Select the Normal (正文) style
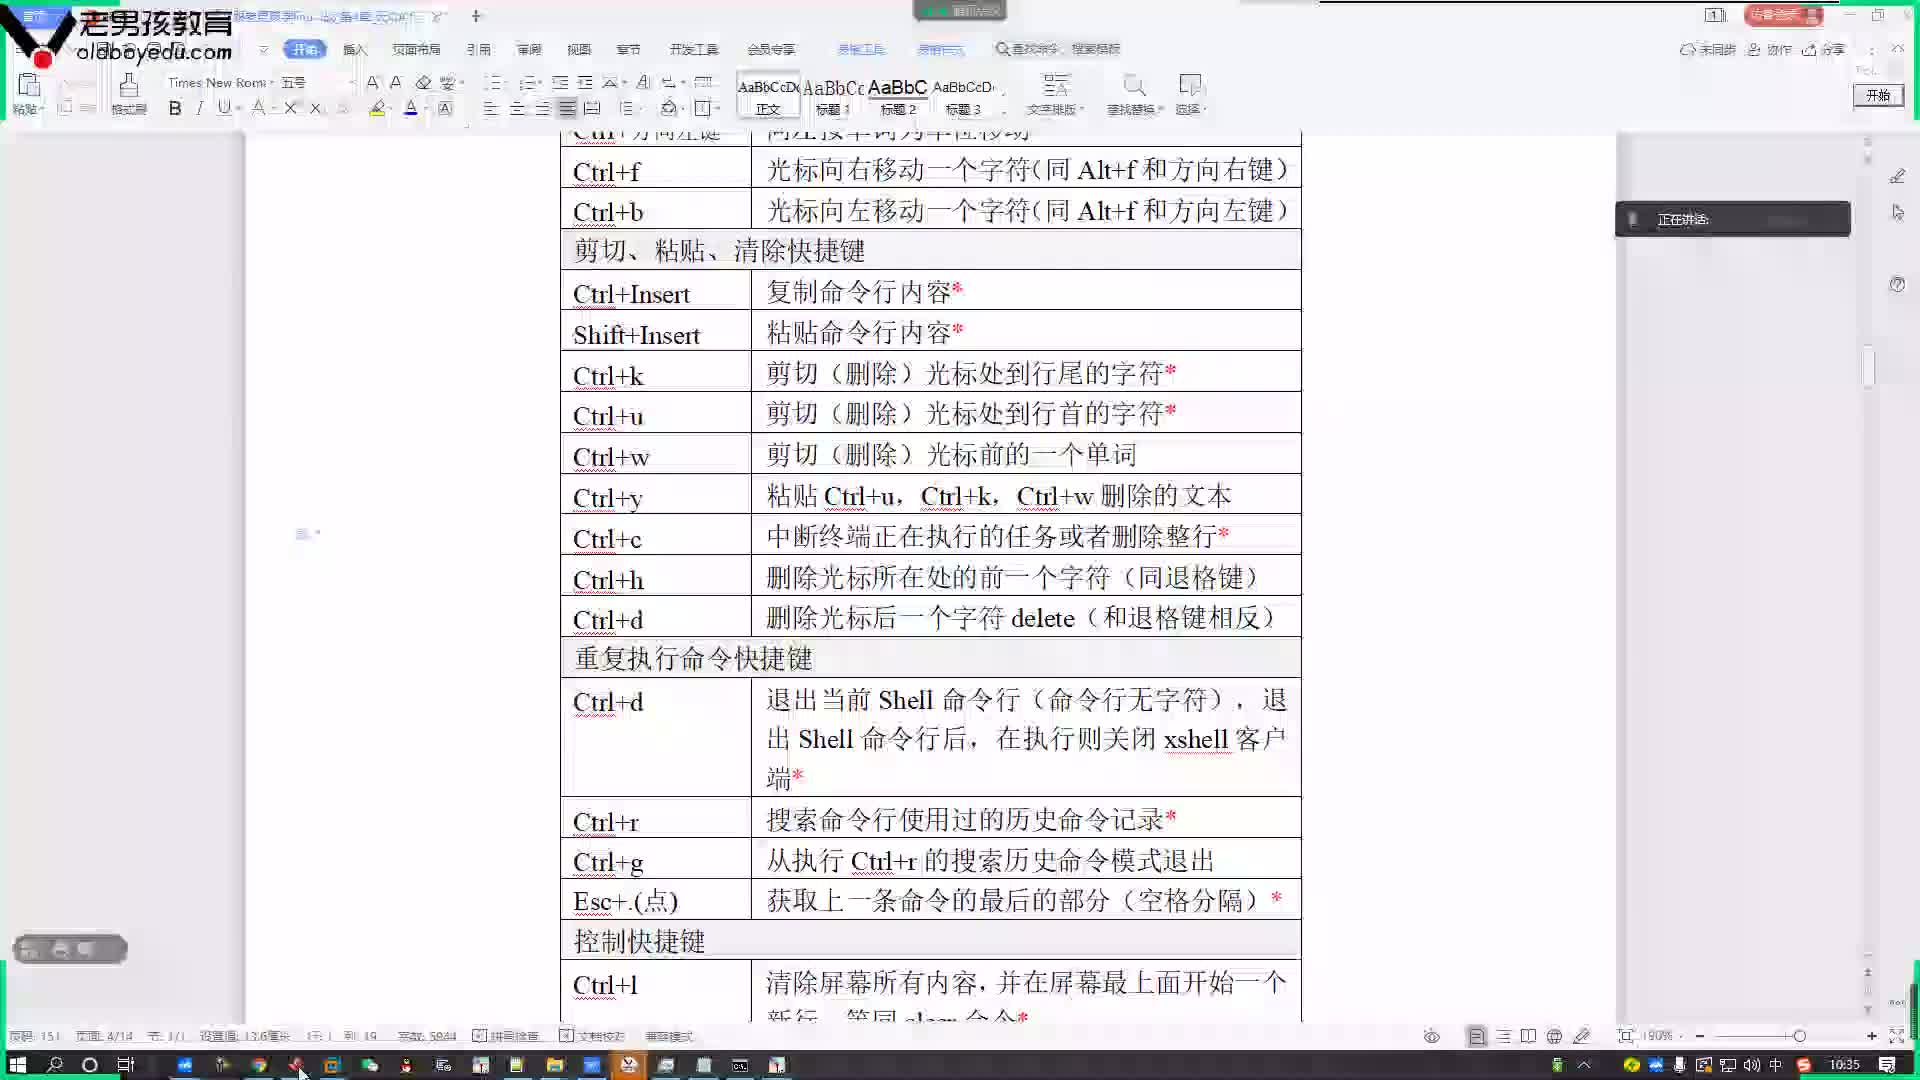The height and width of the screenshot is (1080, 1920). pos(768,96)
